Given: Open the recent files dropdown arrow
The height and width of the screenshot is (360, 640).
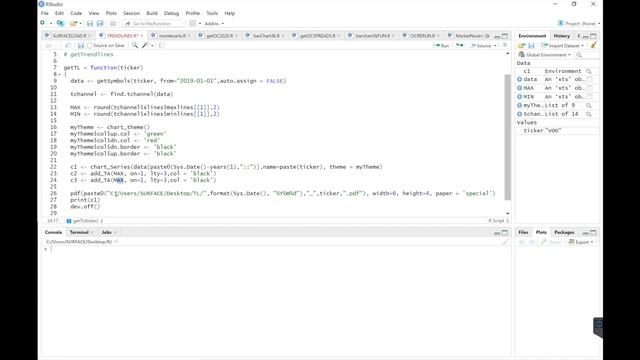Looking at the screenshot, I should [80, 24].
